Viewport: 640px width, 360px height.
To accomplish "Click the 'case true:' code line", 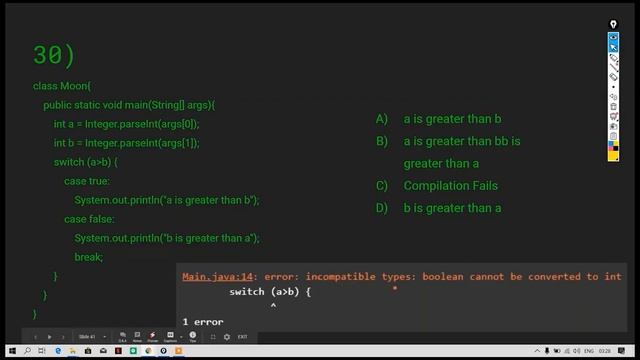I will 87,181.
